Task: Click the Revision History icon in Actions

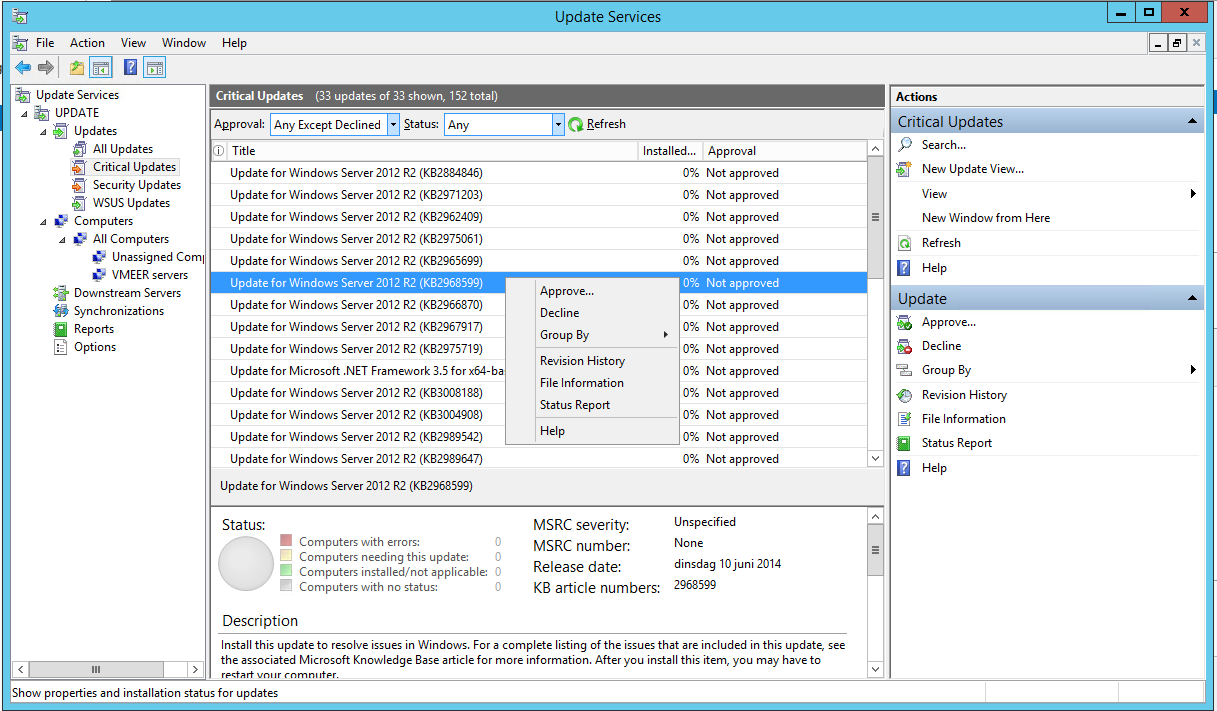Action: (x=905, y=395)
